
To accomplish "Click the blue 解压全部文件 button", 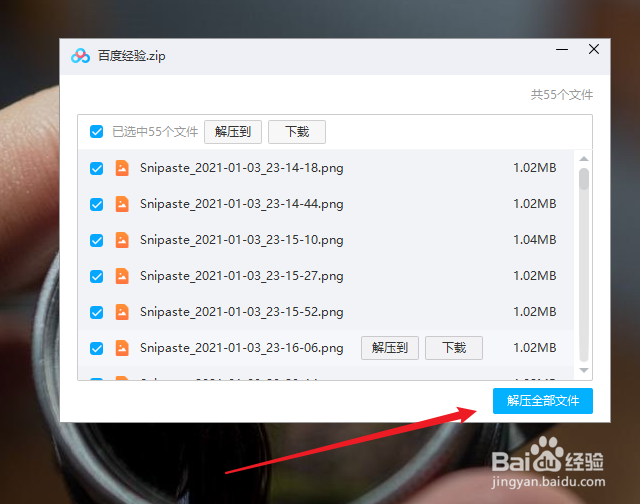I will [543, 401].
